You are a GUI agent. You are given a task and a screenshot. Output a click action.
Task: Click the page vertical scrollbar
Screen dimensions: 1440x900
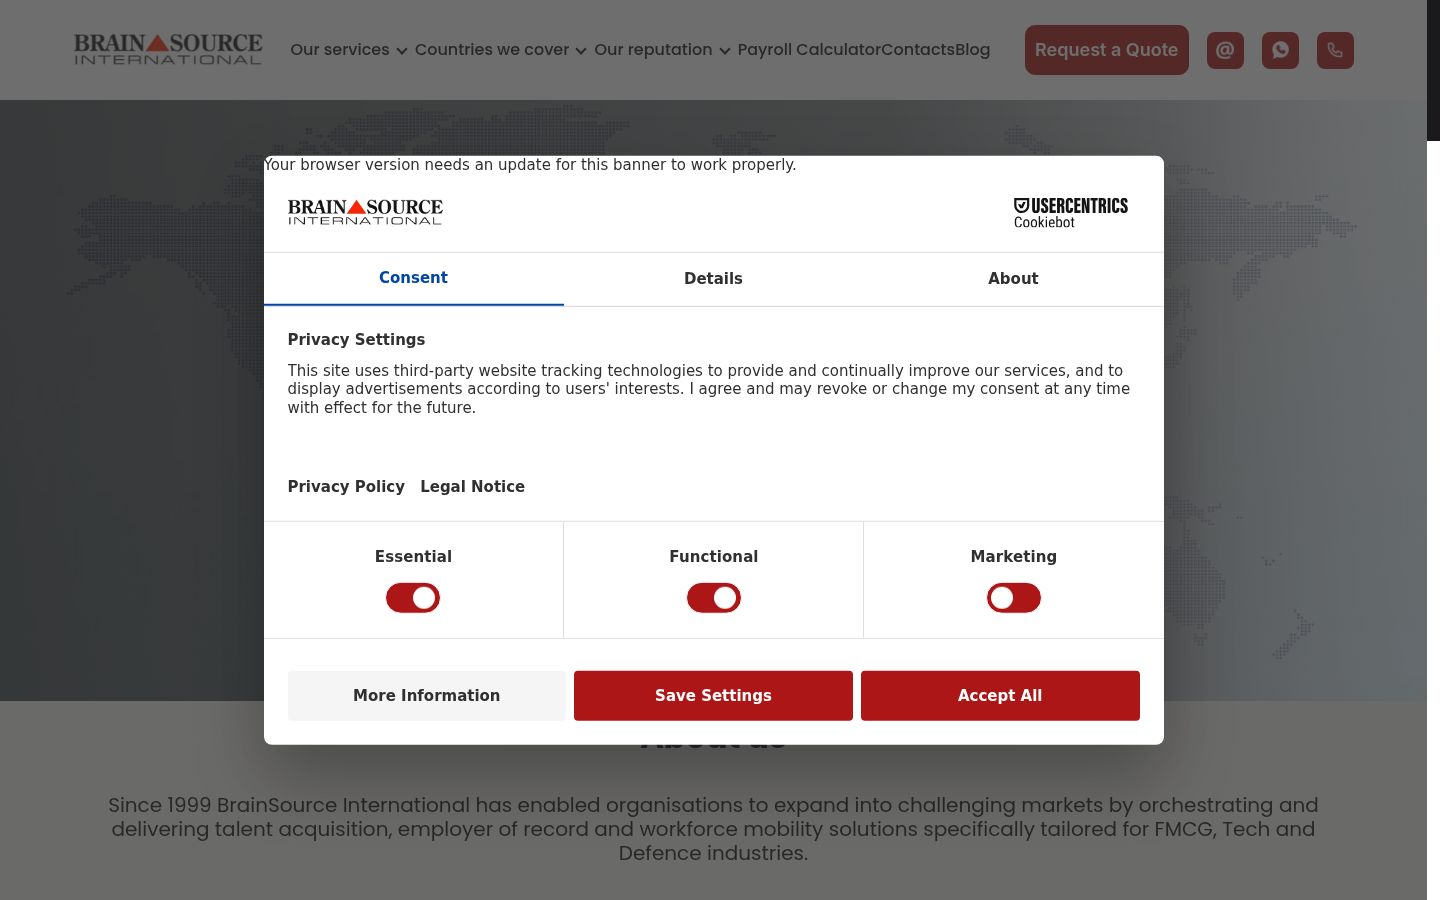click(1433, 70)
